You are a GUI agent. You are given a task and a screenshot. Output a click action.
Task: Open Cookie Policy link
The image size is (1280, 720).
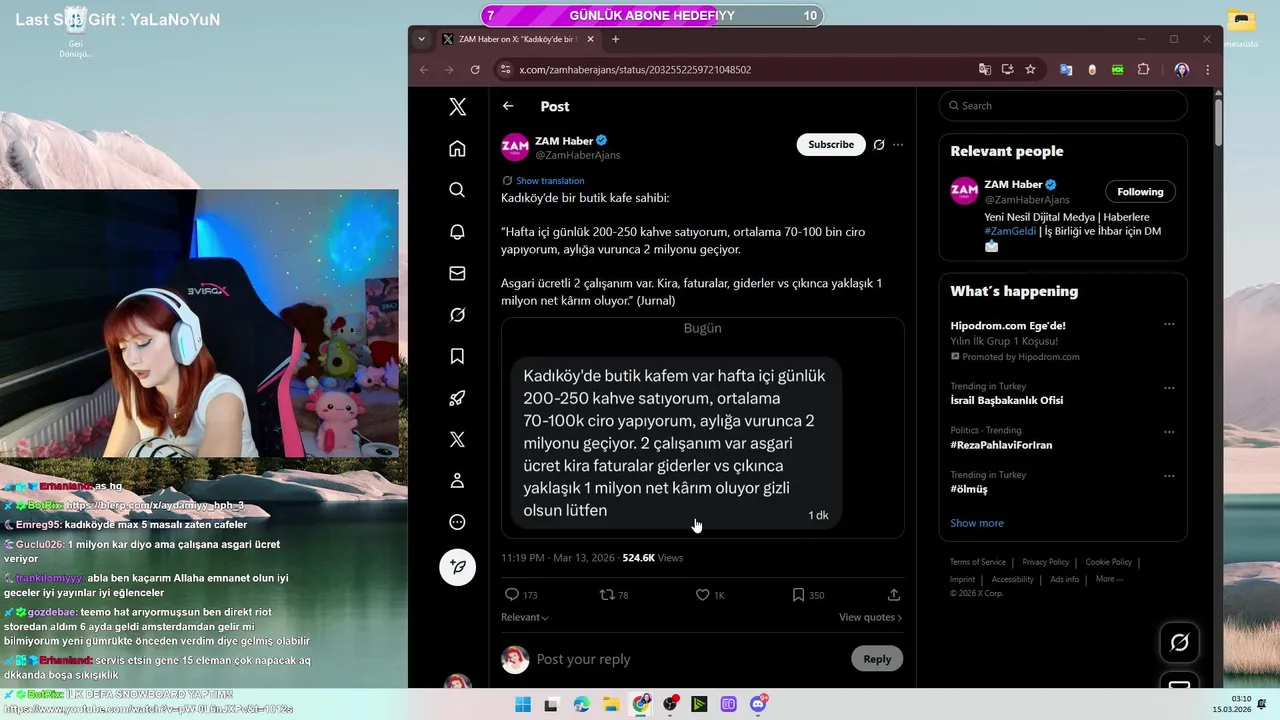[1108, 562]
